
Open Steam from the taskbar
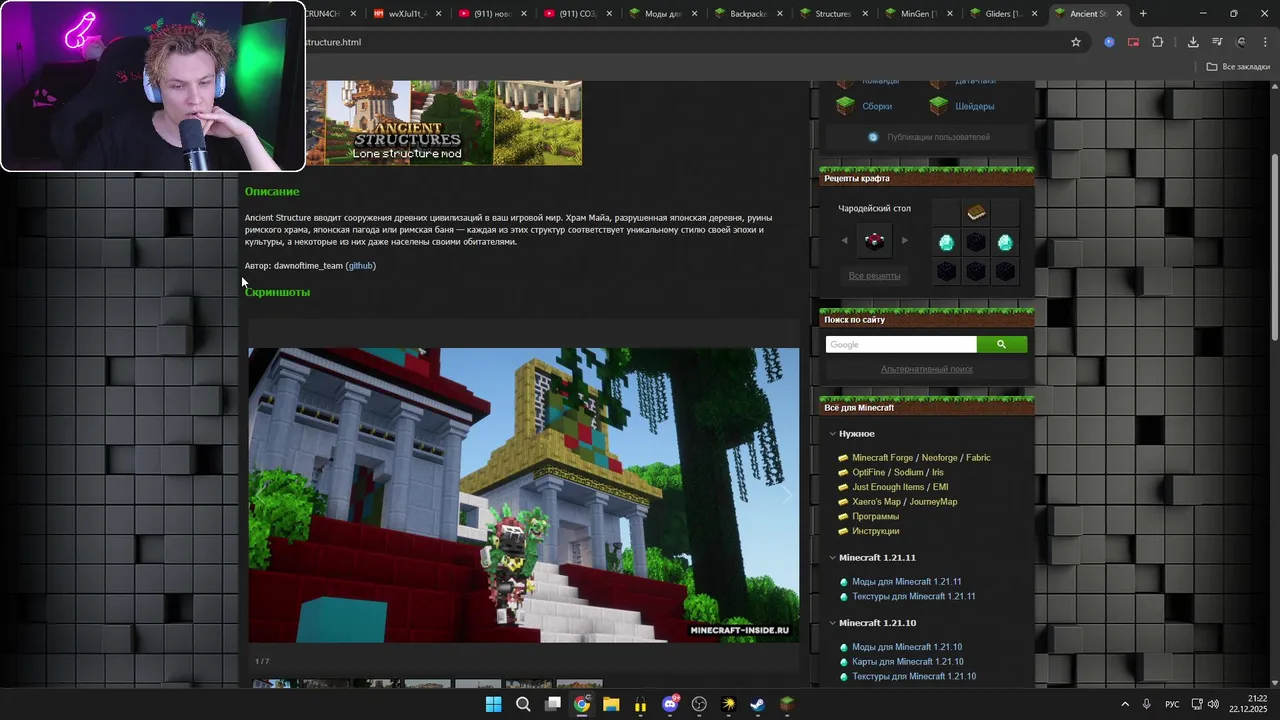point(758,704)
